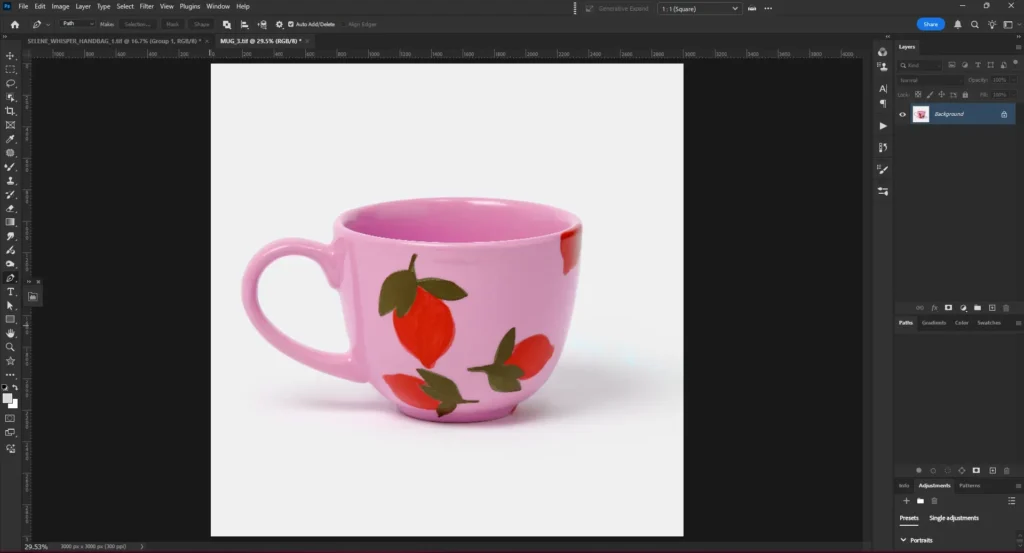Screen dimensions: 1024x553
Task: Select the Lasso tool
Action: tap(10, 84)
